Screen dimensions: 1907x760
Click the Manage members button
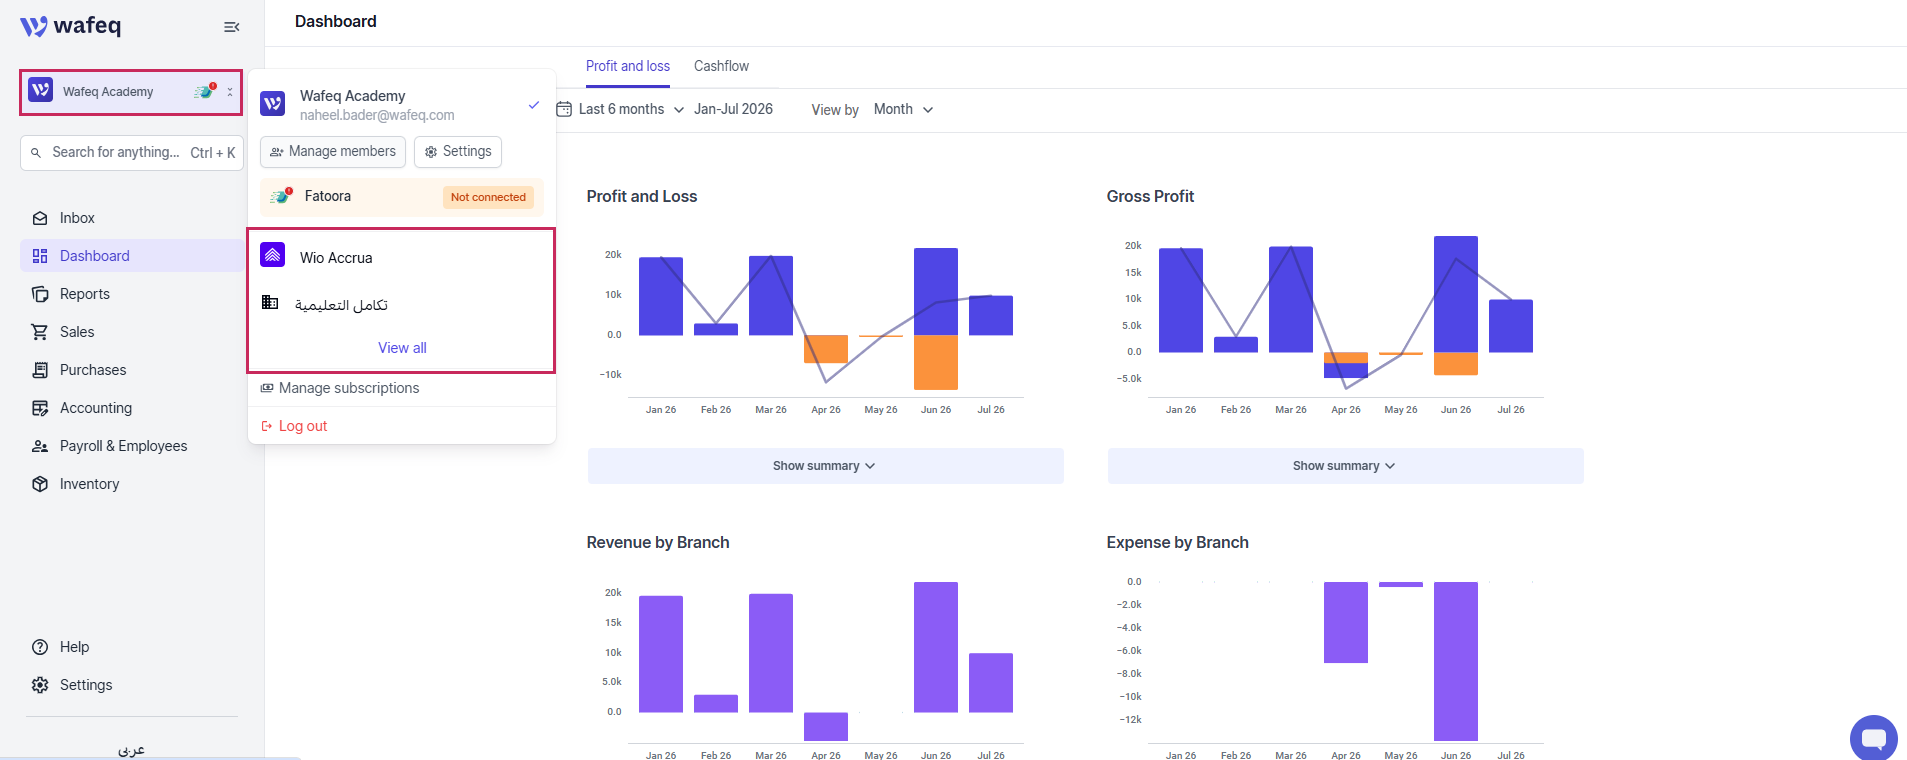(x=333, y=151)
